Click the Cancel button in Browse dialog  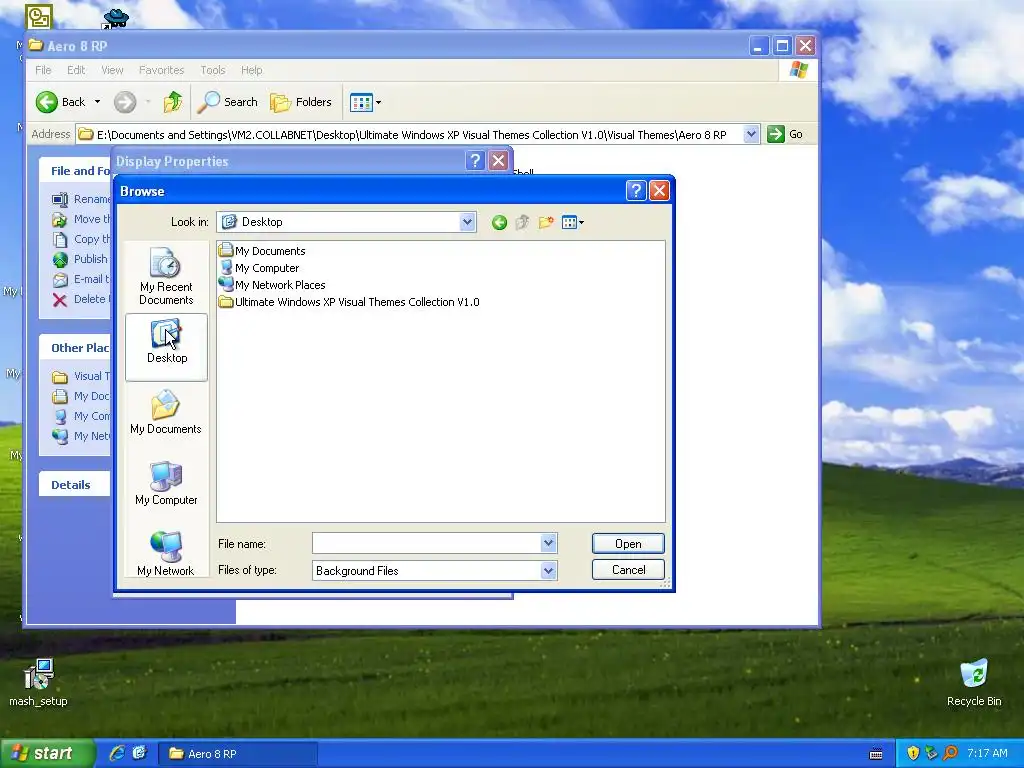click(628, 569)
